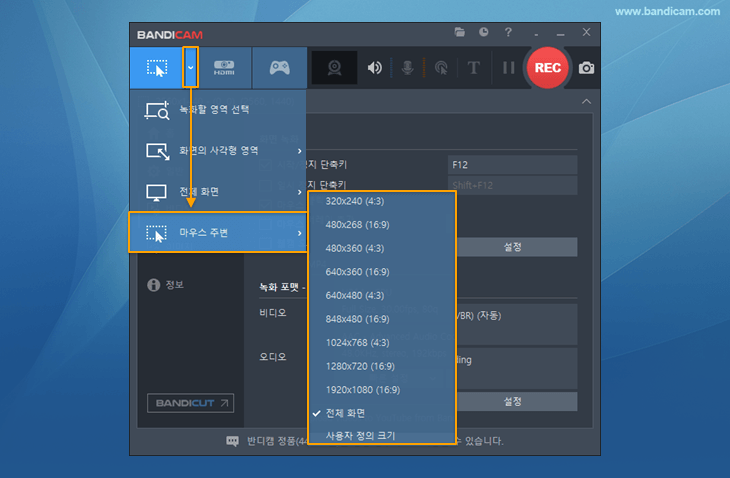This screenshot has height=478, width=730.
Task: Choose 480x268 (16:9) size
Action: tap(382, 225)
